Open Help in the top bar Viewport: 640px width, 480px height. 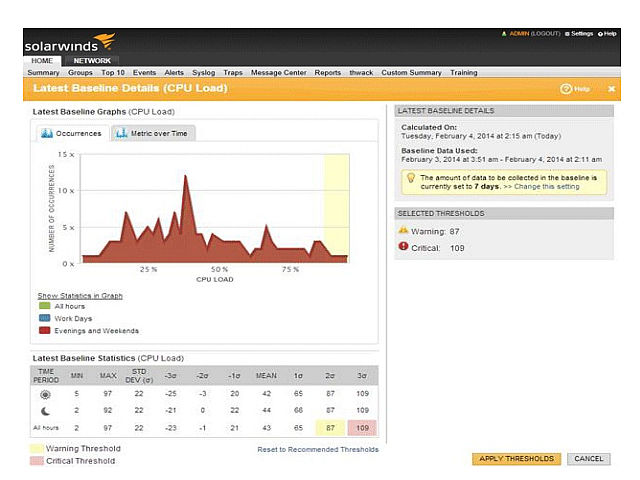pyautogui.click(x=607, y=33)
